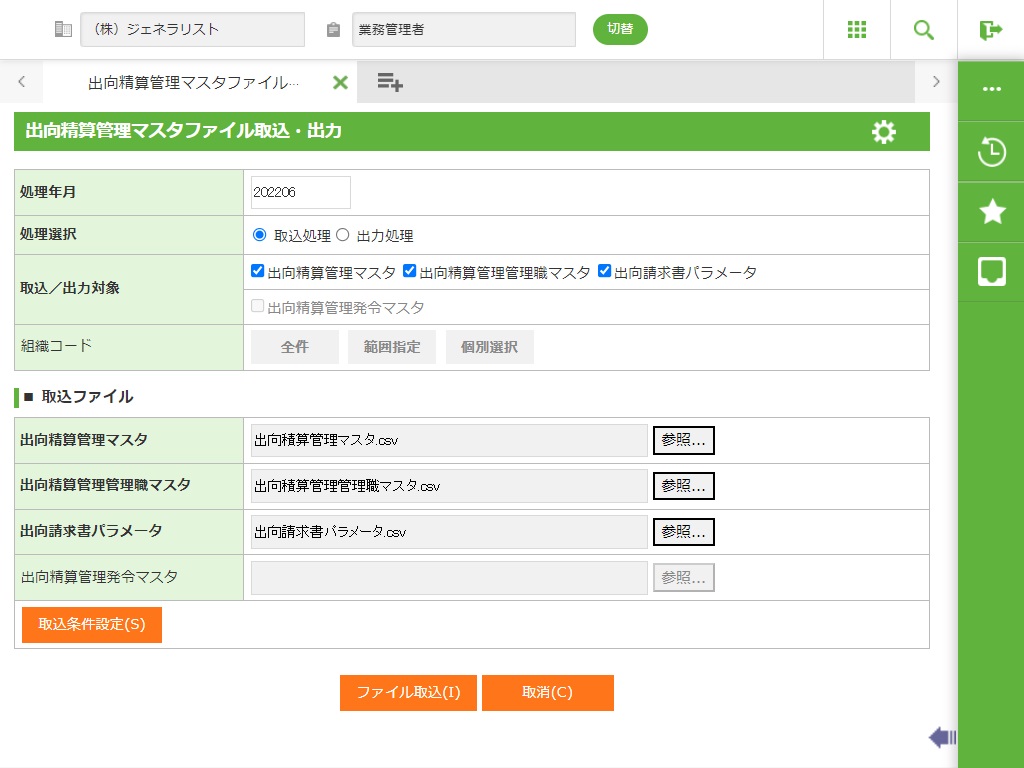Select the 出力処理 radio button
The image size is (1024, 768).
(x=343, y=236)
